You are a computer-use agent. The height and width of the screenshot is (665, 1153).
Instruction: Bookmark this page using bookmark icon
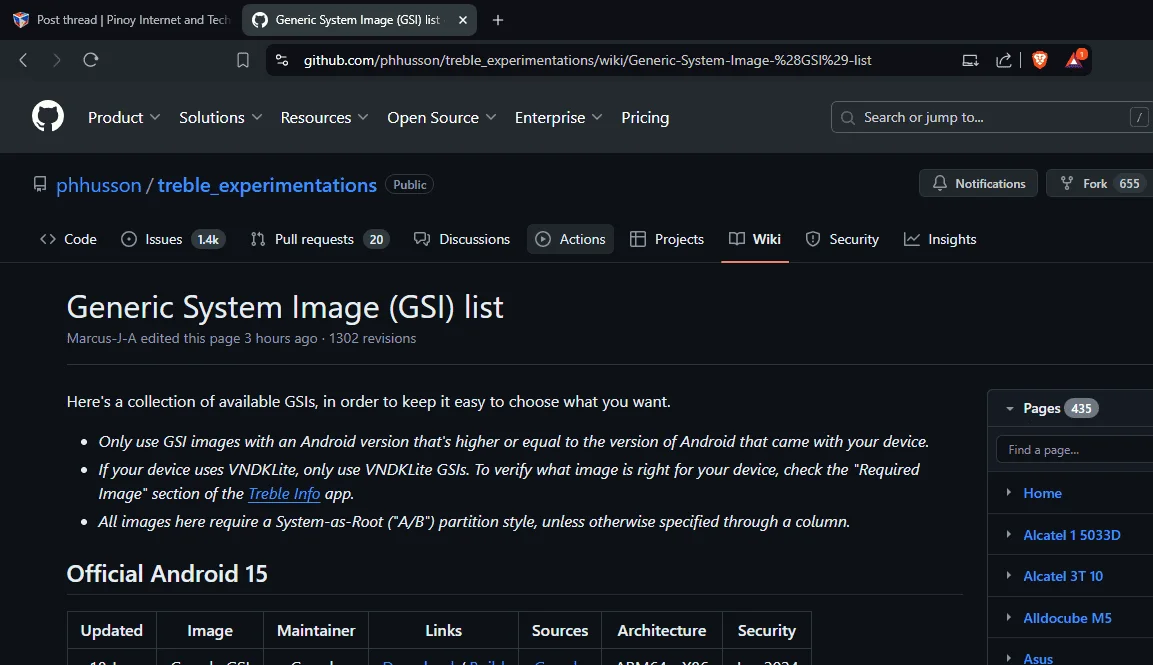tap(243, 60)
